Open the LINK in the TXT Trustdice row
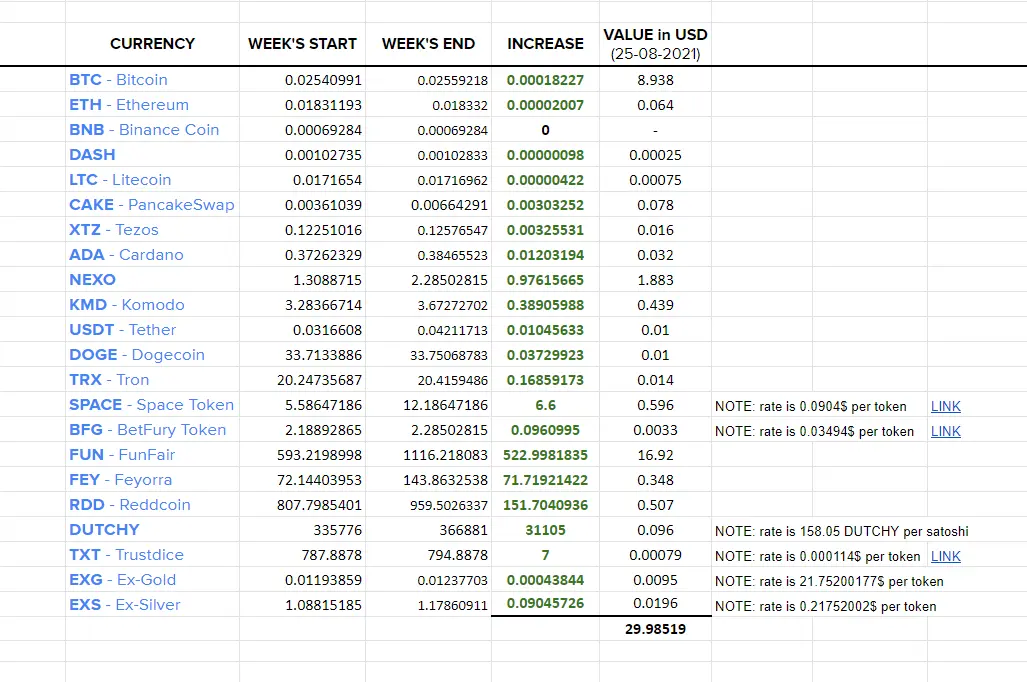 pos(945,556)
